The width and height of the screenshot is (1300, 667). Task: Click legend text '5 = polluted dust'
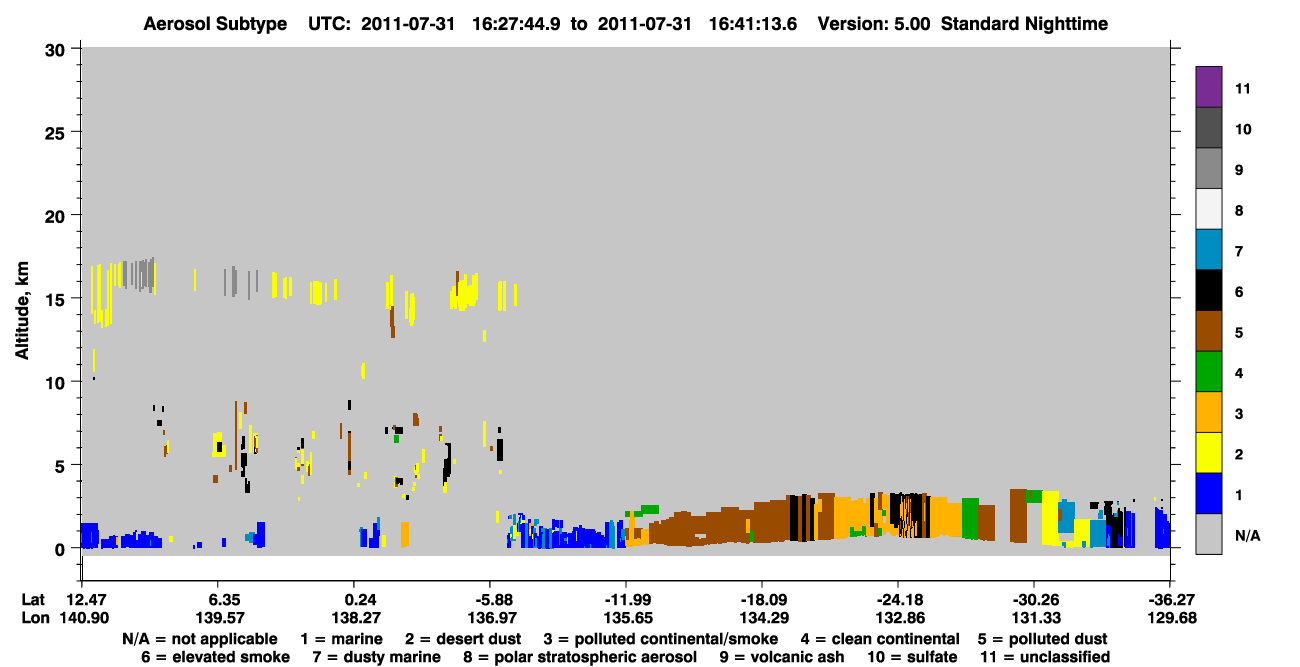tap(1043, 638)
